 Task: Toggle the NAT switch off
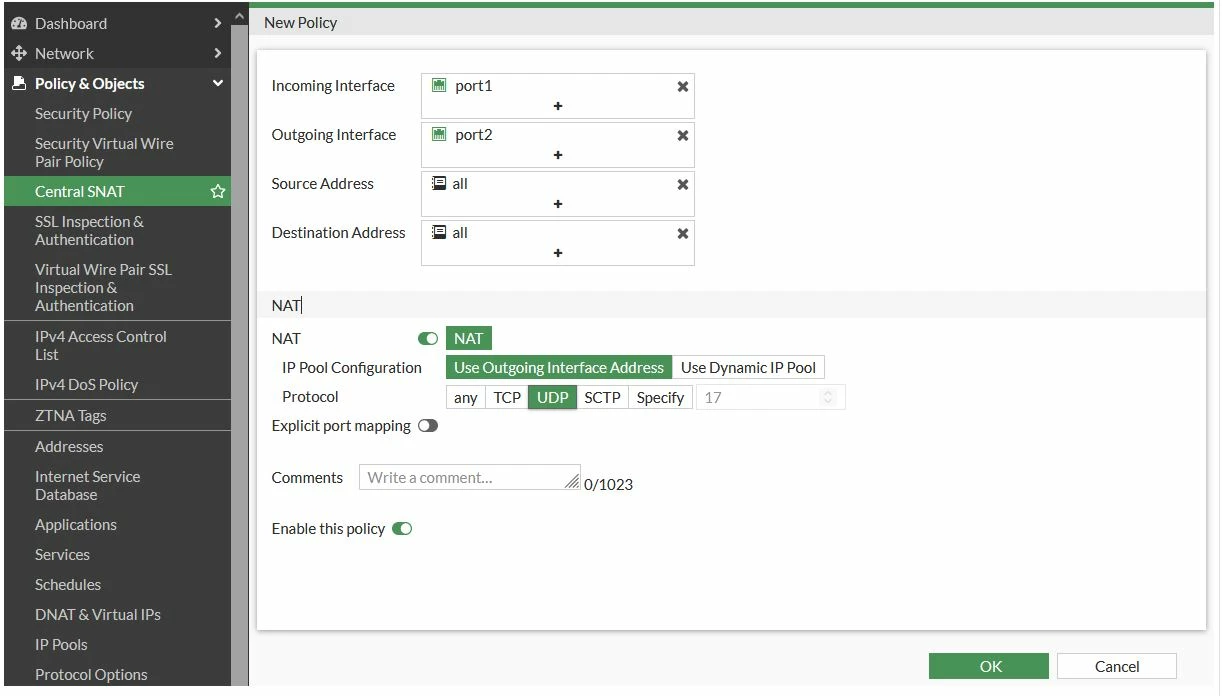click(428, 339)
